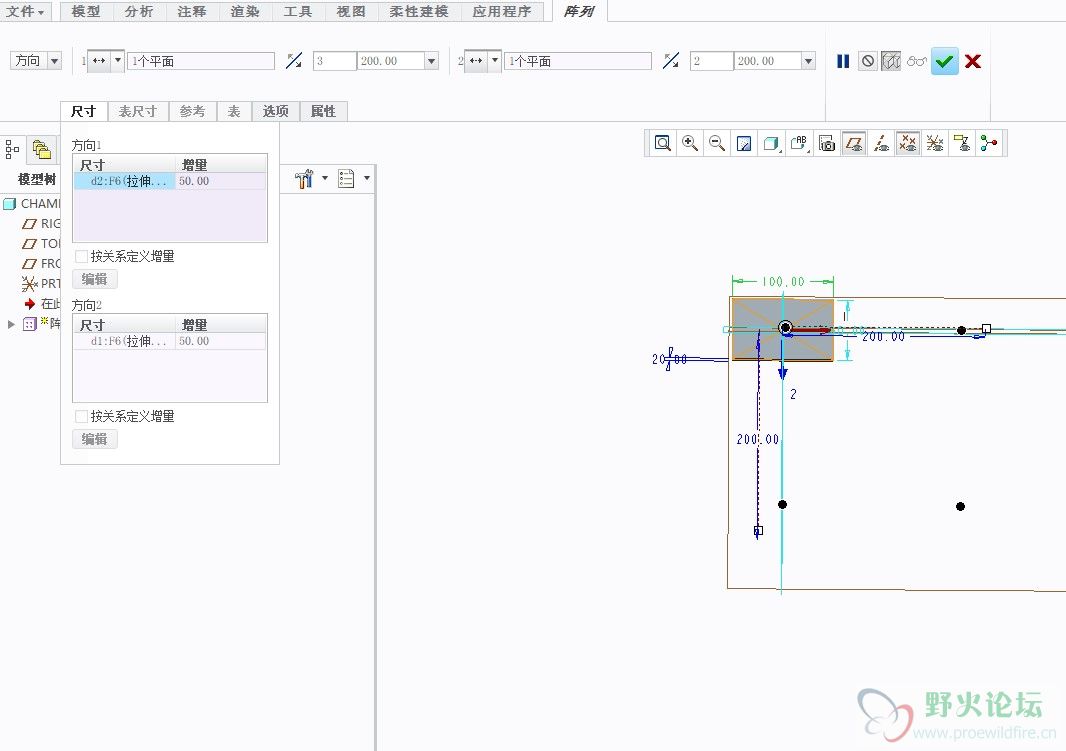Screen dimensions: 1066x751
Task: Select the d1:F6 dimension row
Action: point(170,340)
